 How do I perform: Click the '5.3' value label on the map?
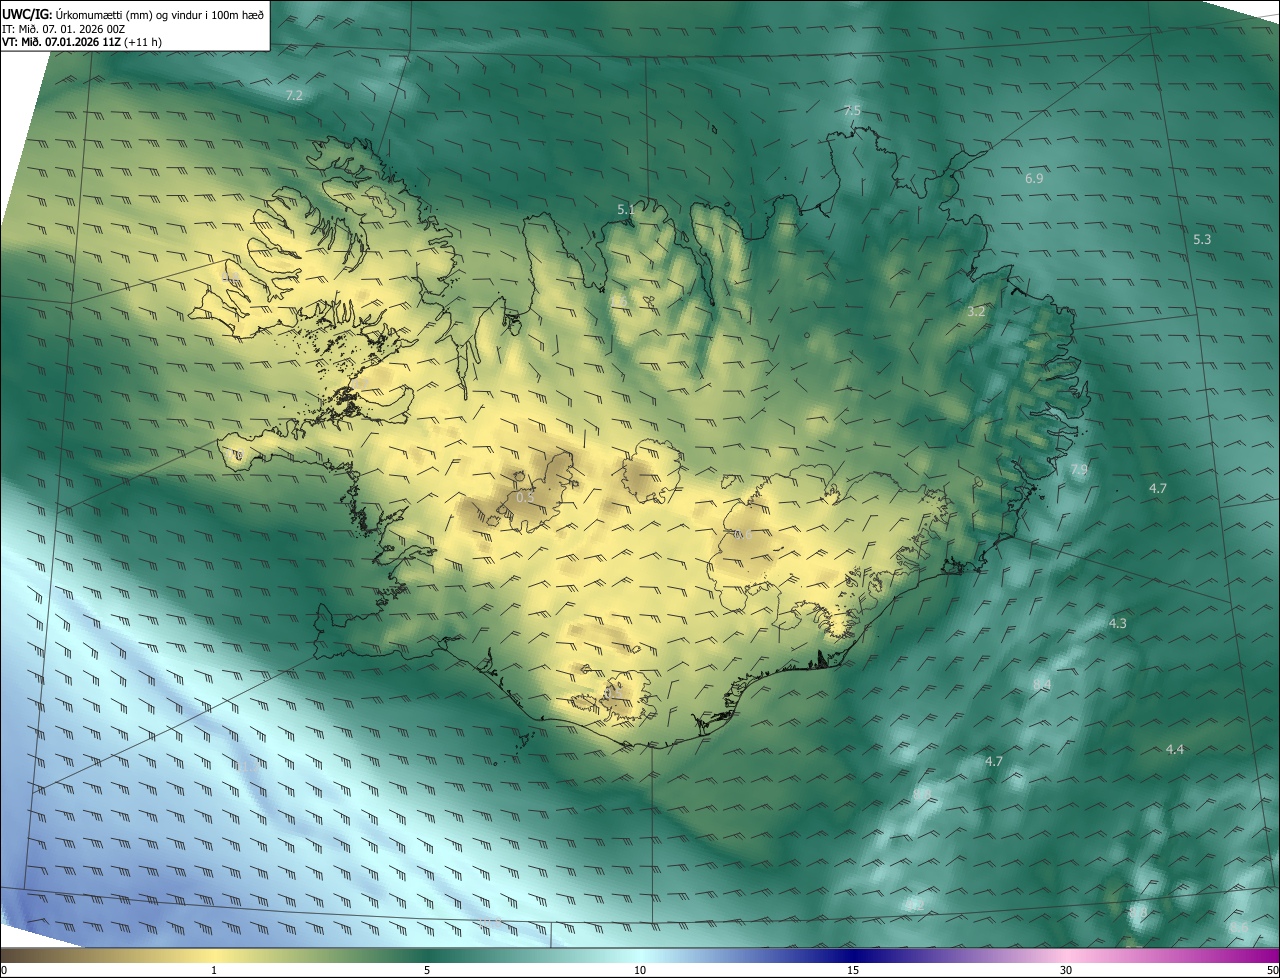click(1202, 240)
